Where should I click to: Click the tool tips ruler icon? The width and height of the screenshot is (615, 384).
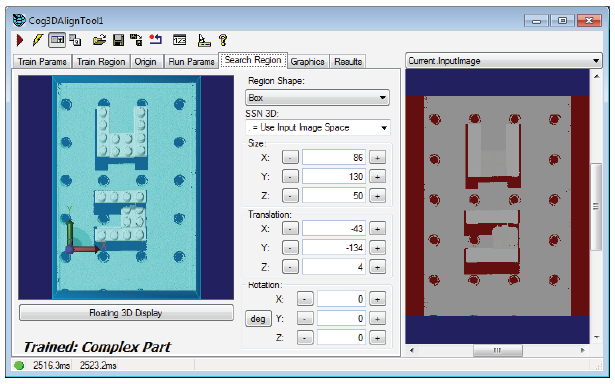(x=204, y=40)
